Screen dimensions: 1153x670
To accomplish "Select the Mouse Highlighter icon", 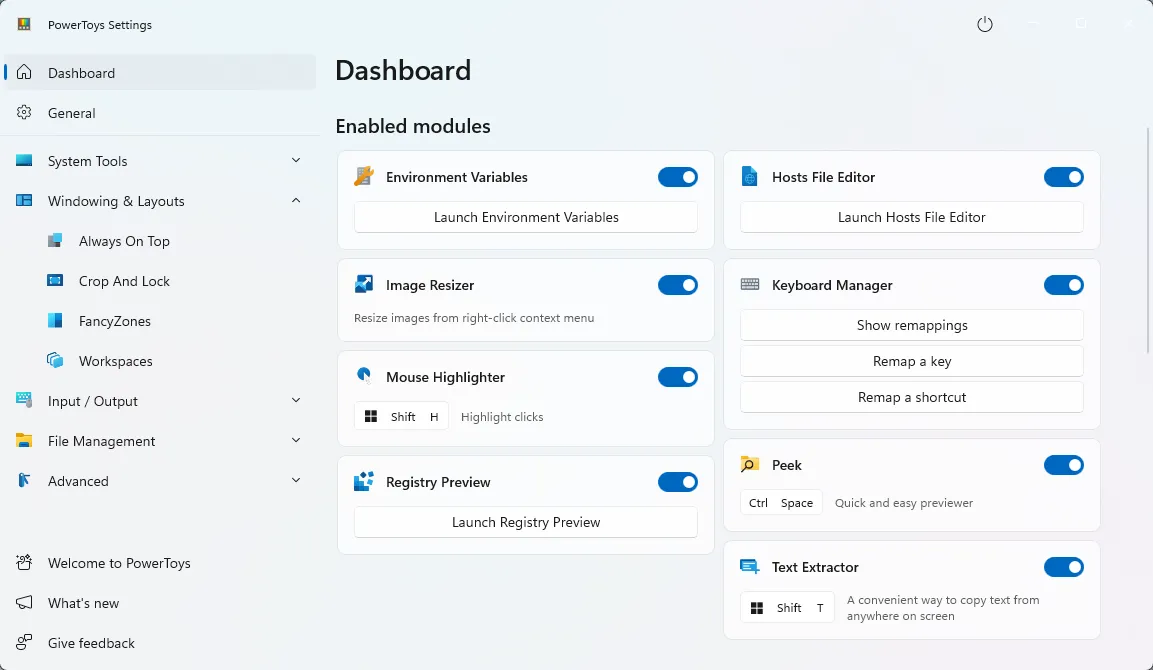I will tap(365, 377).
